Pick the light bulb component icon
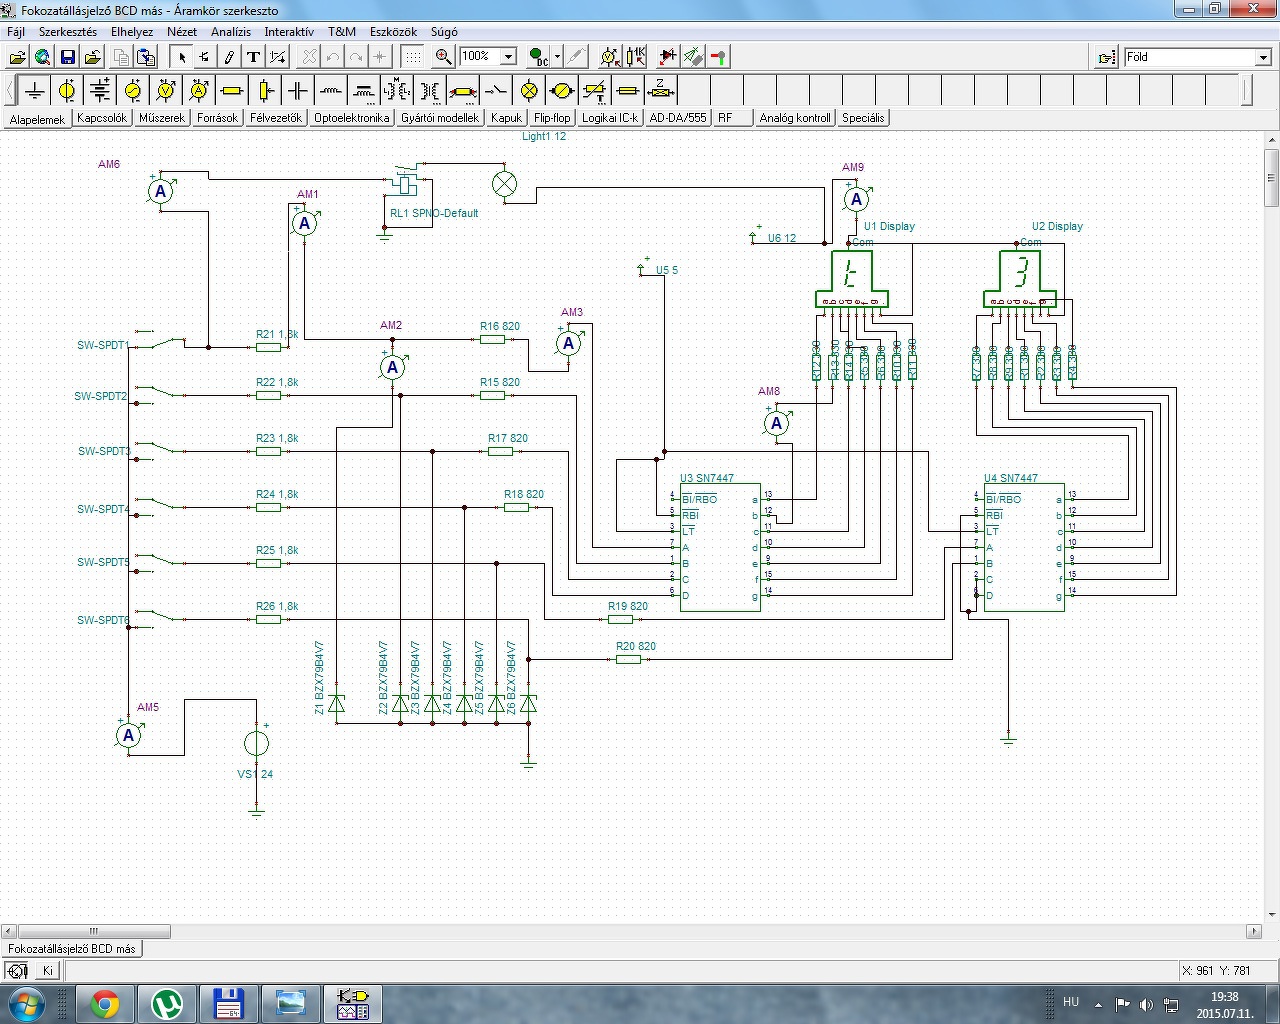The image size is (1280, 1024). 529,91
